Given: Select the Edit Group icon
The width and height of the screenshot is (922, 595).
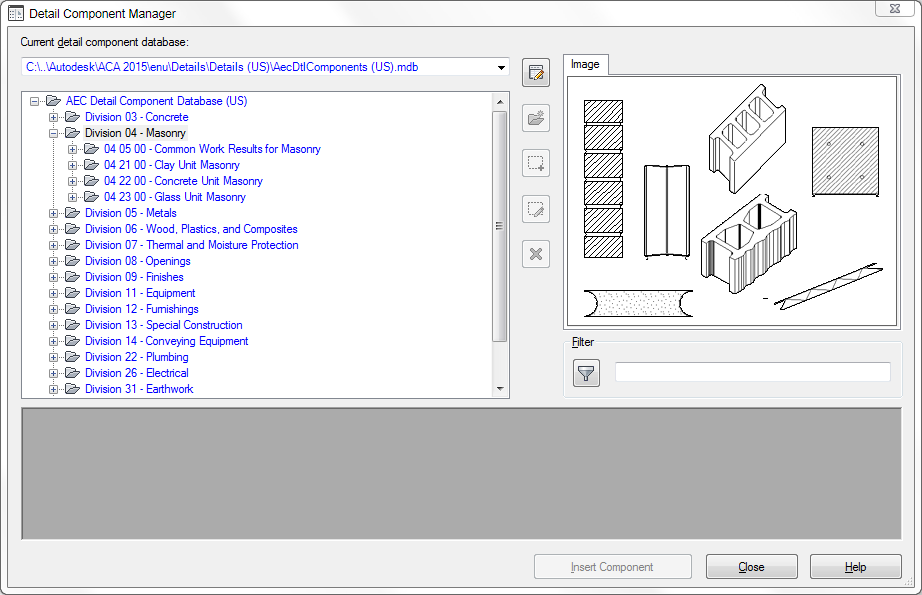Looking at the screenshot, I should coord(535,209).
